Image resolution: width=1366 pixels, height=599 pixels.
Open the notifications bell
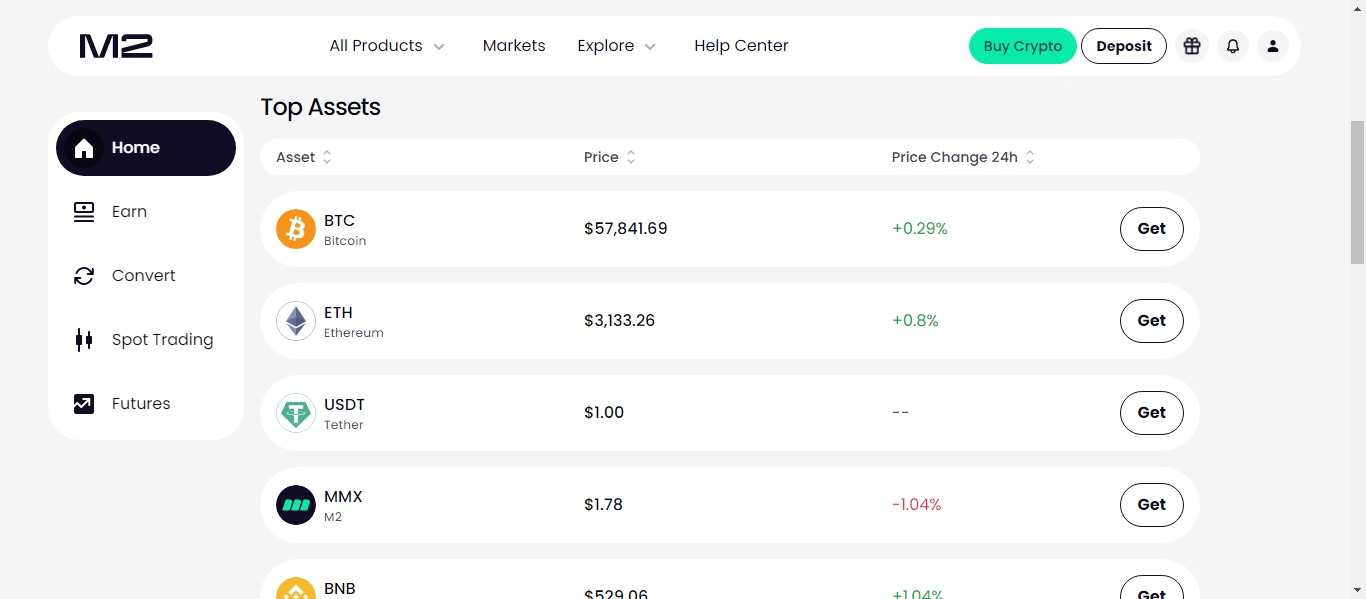(1232, 46)
